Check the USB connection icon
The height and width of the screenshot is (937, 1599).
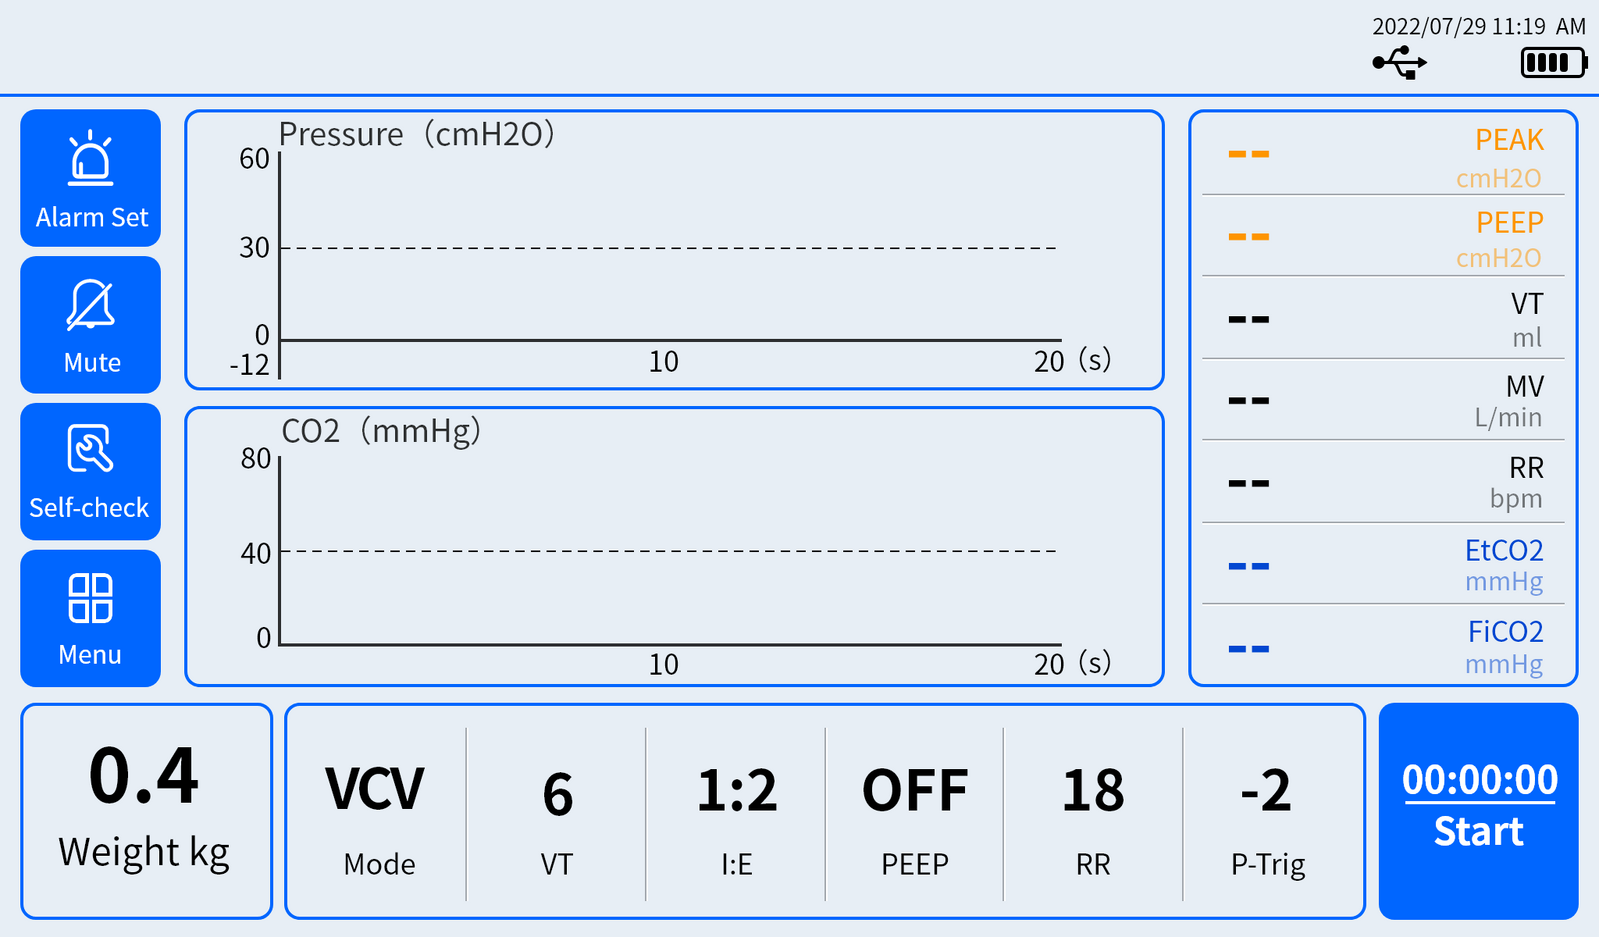pos(1400,63)
